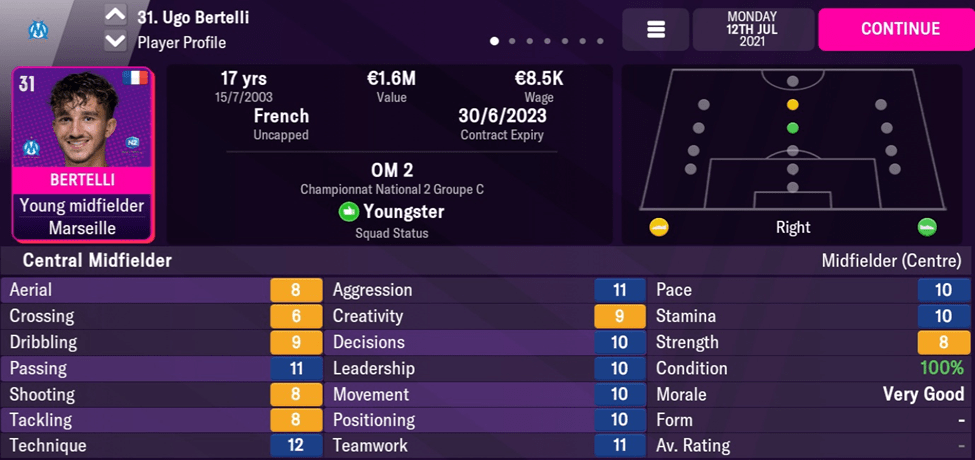The image size is (975, 460).
Task: Click the green right foot icon
Action: [x=927, y=227]
